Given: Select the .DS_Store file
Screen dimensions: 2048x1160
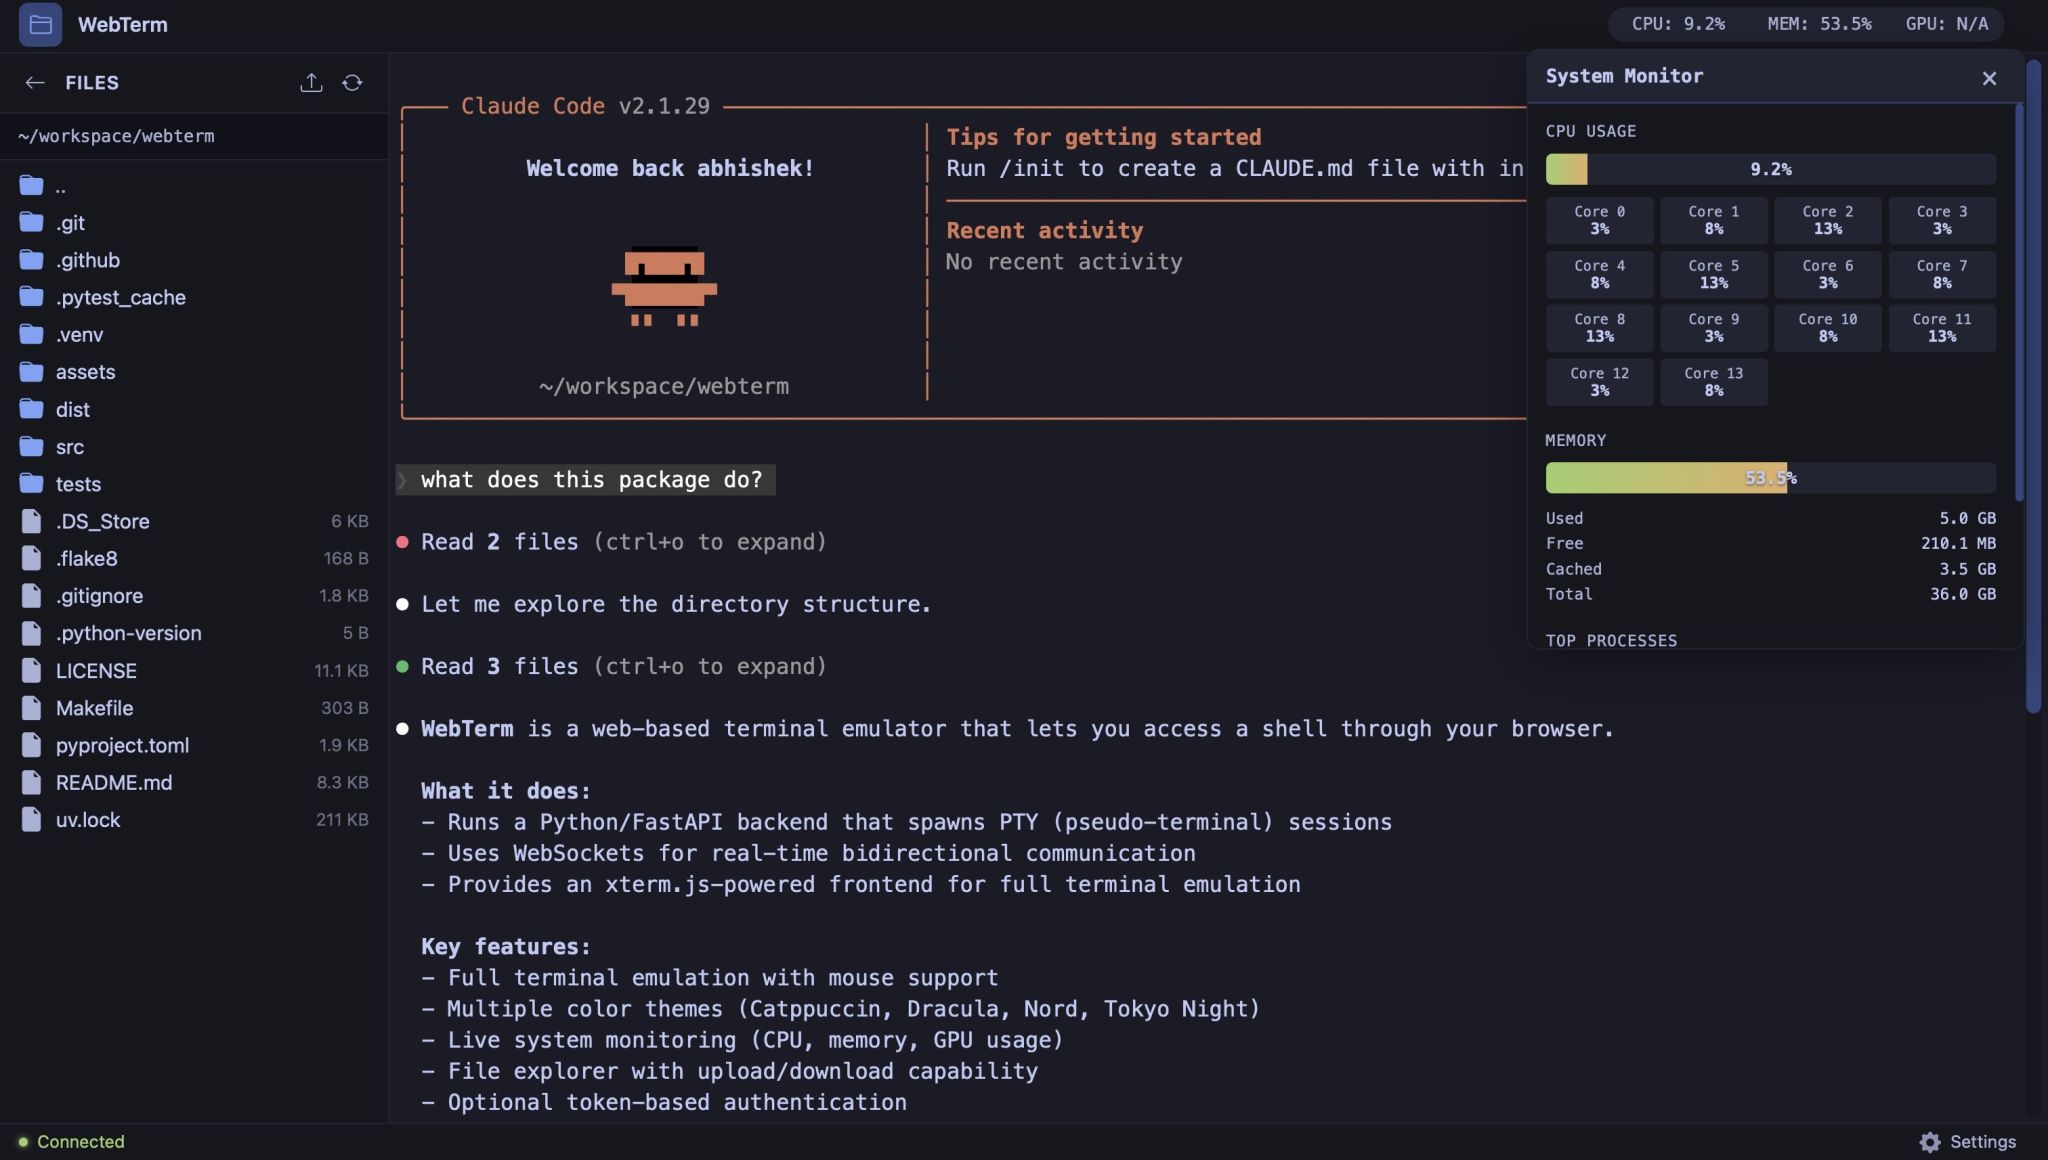Looking at the screenshot, I should 194,521.
